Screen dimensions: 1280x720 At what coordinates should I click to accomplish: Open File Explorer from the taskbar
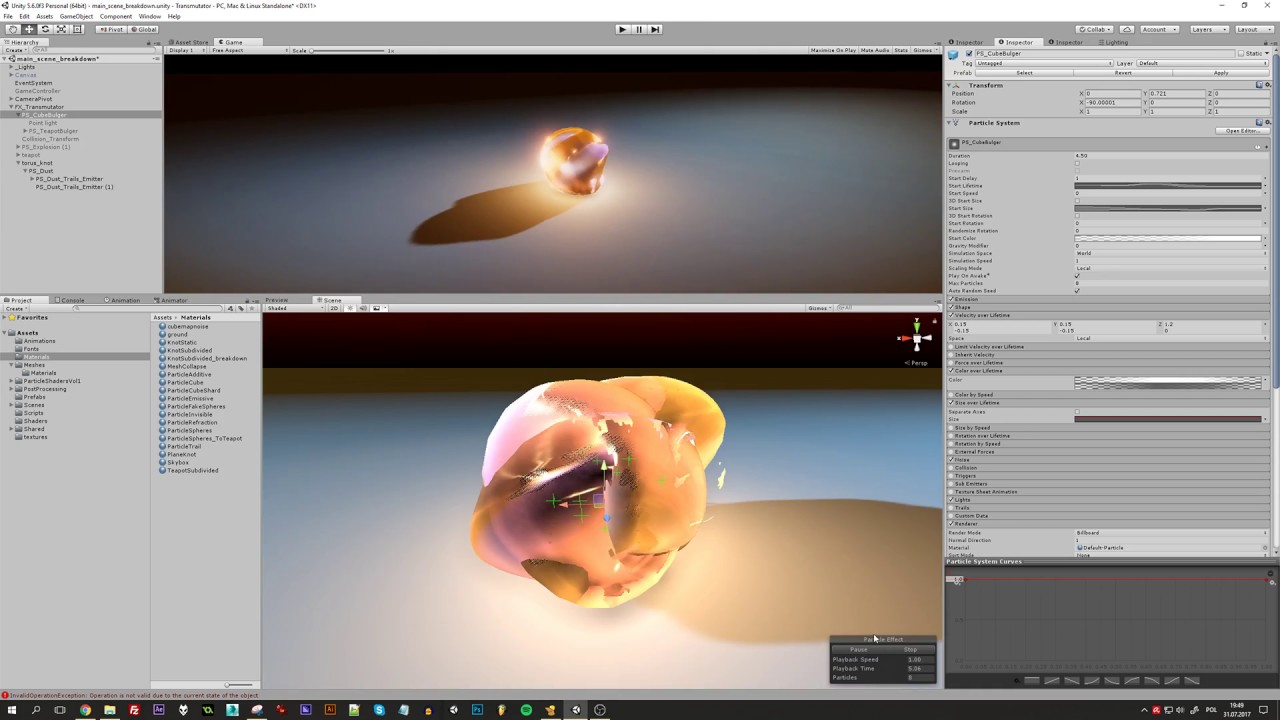tap(109, 710)
